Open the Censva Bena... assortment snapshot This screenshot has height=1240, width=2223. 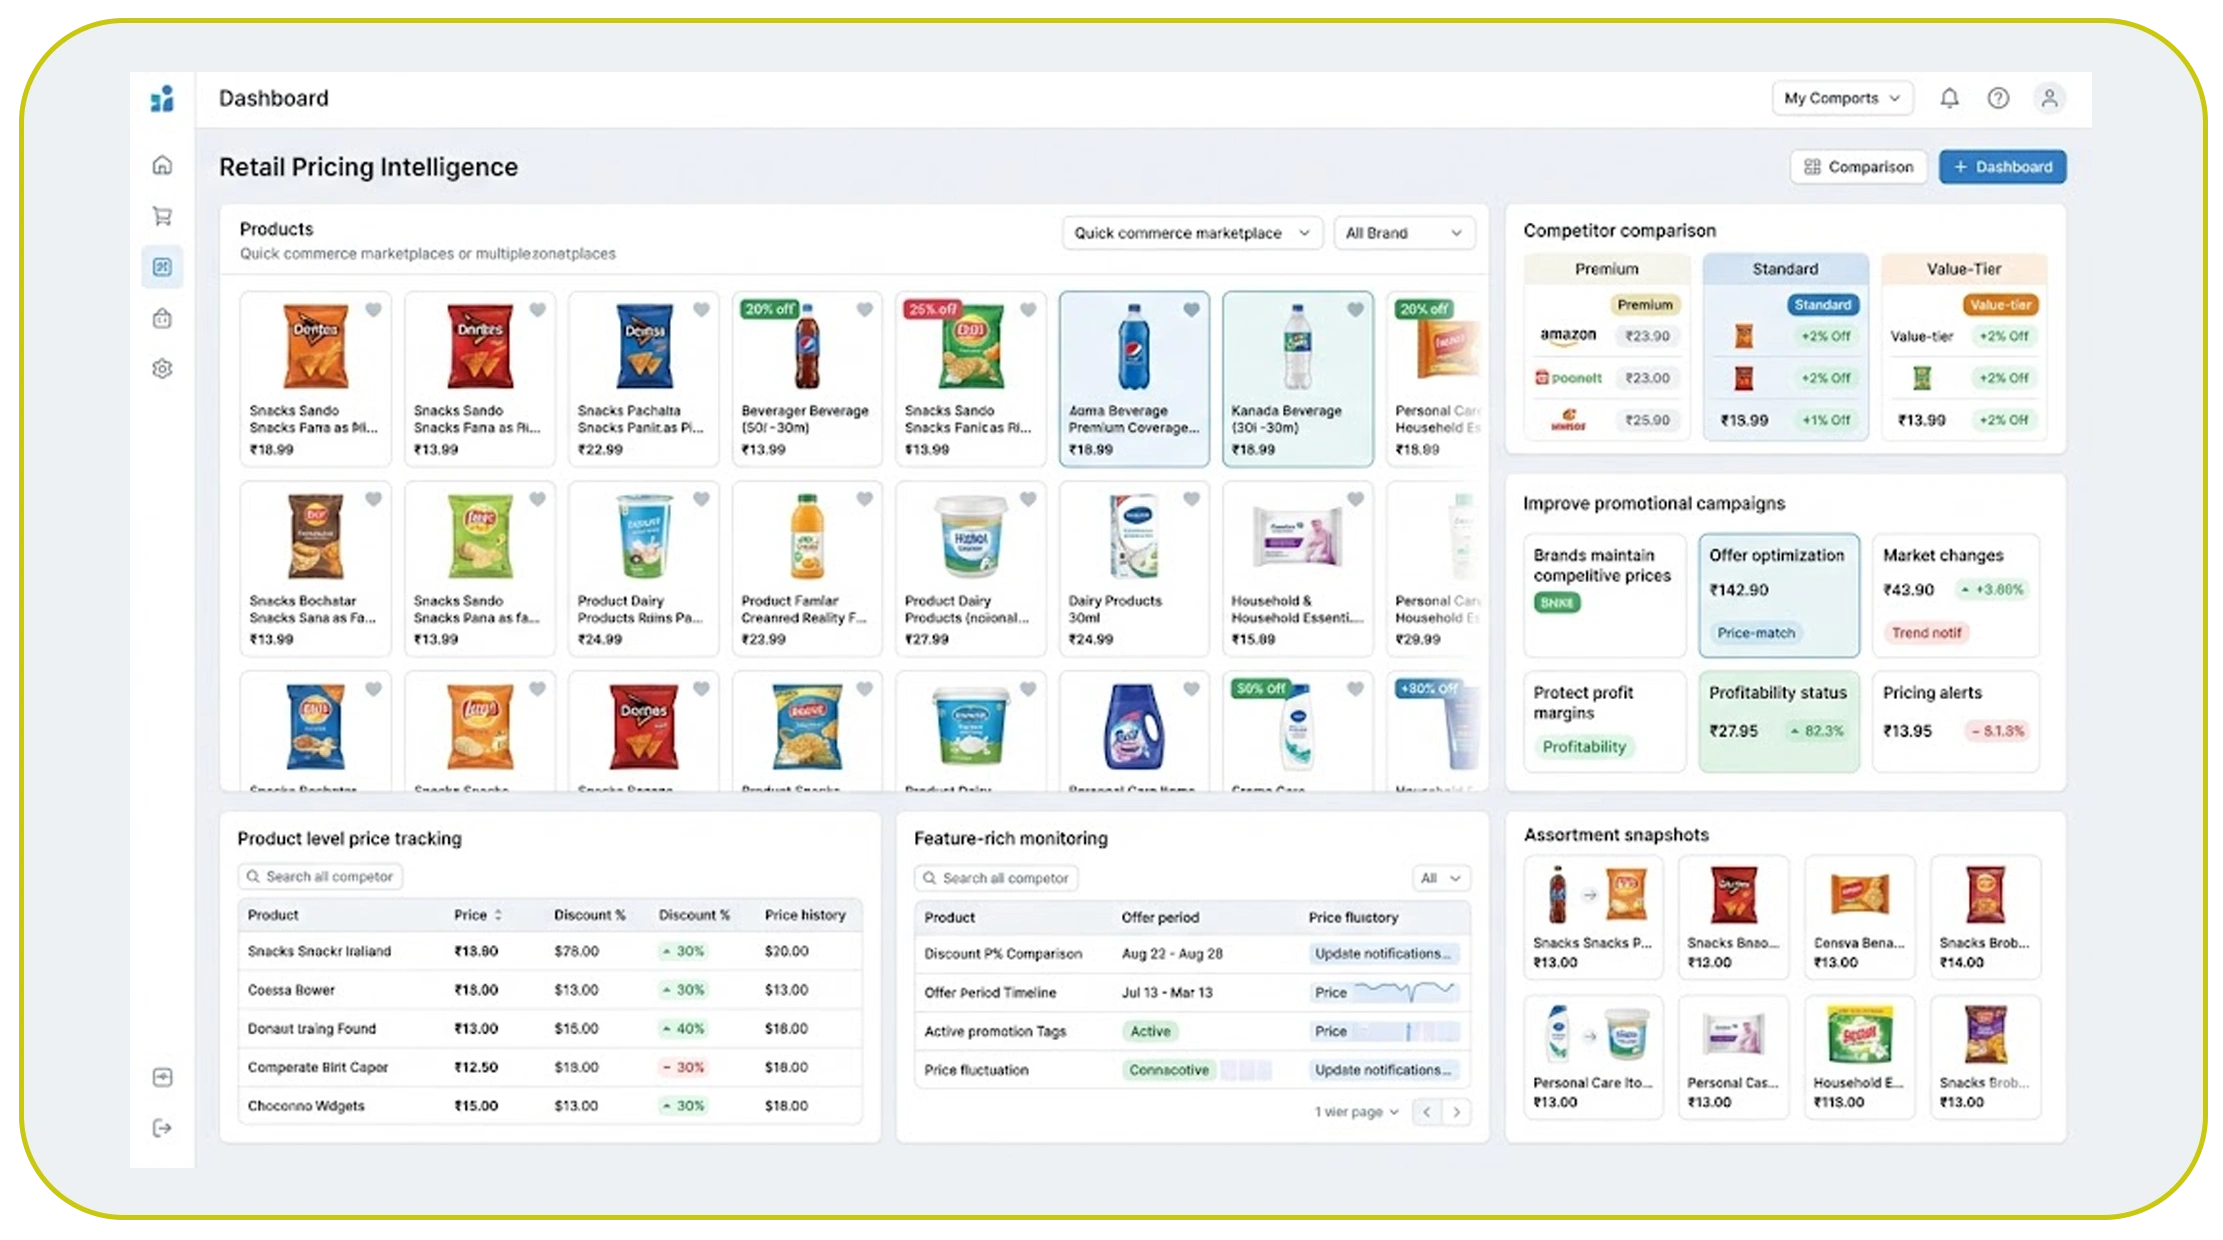pos(1859,916)
